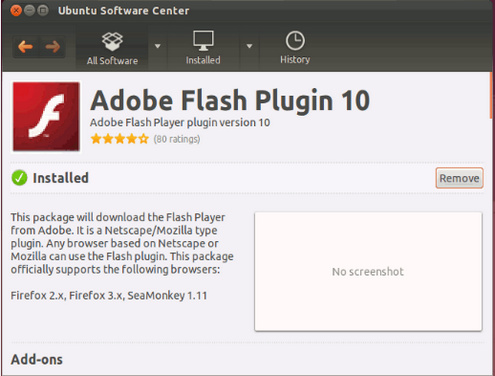
Task: Minimize the Ubuntu Software Center window
Action: click(x=29, y=10)
